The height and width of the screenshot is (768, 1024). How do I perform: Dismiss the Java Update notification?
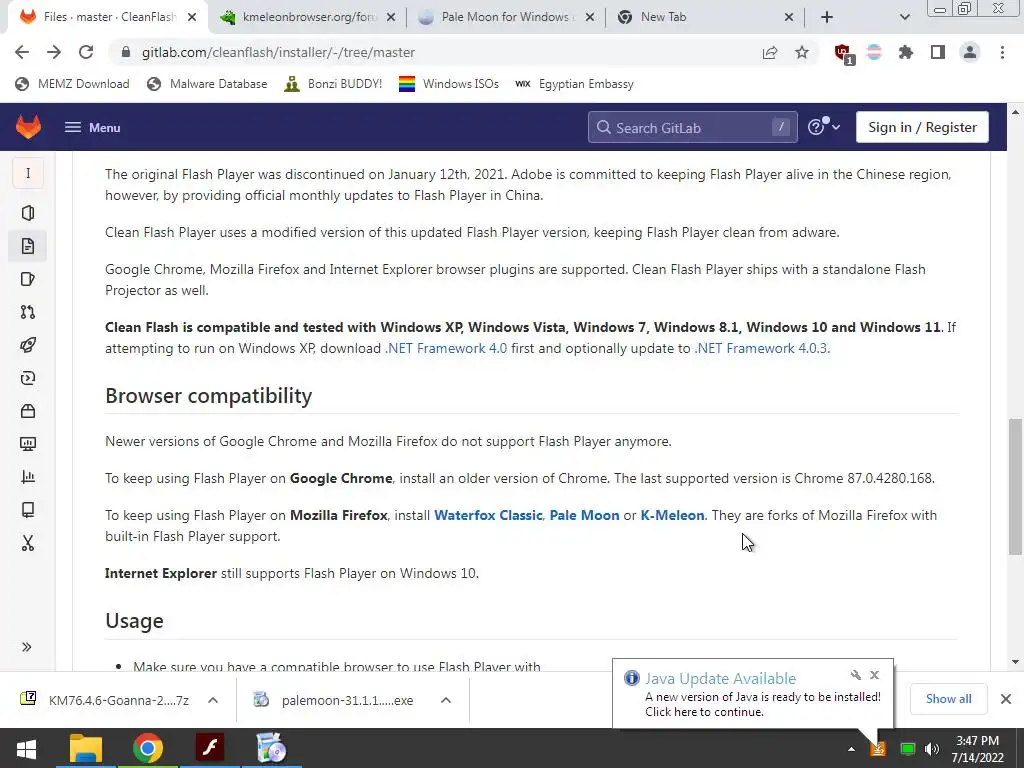click(x=874, y=675)
